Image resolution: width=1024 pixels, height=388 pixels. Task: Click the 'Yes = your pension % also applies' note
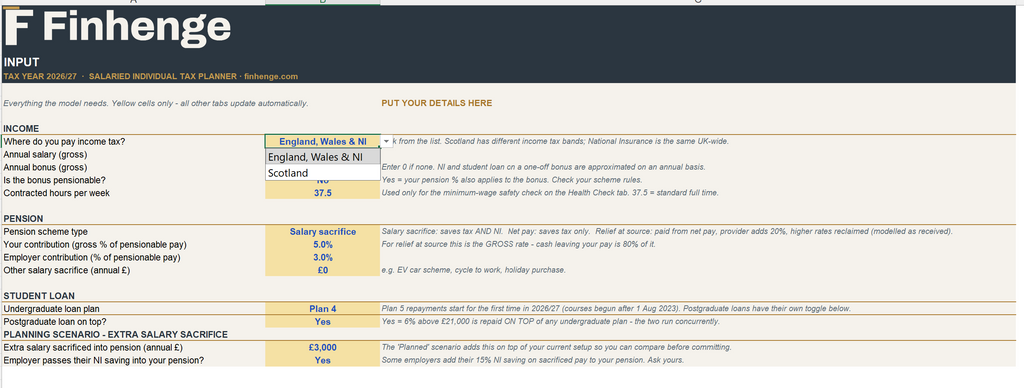[x=512, y=180]
